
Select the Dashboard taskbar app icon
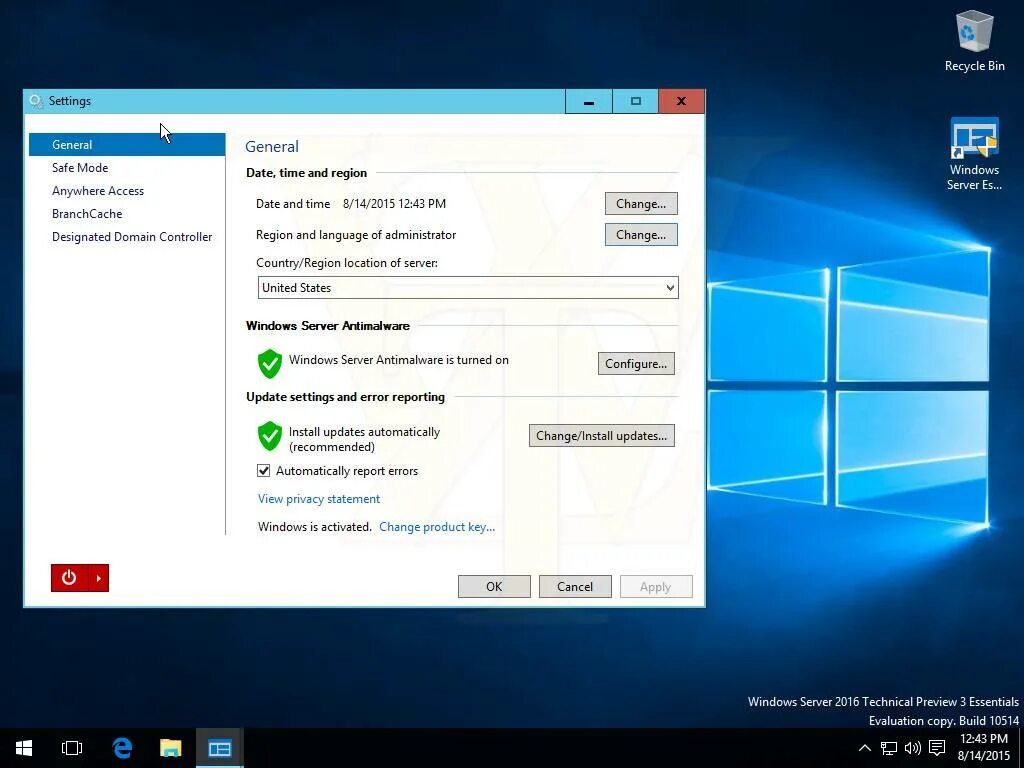coord(219,748)
